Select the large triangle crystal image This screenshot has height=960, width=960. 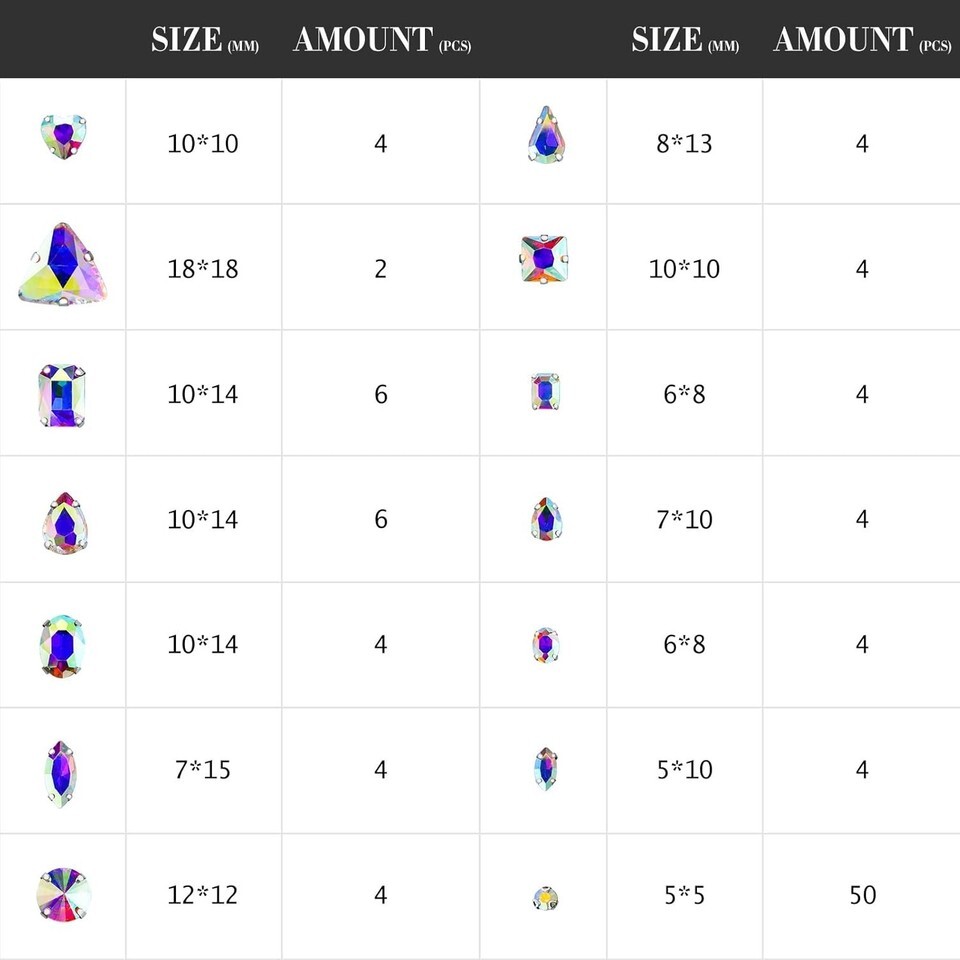click(62, 264)
